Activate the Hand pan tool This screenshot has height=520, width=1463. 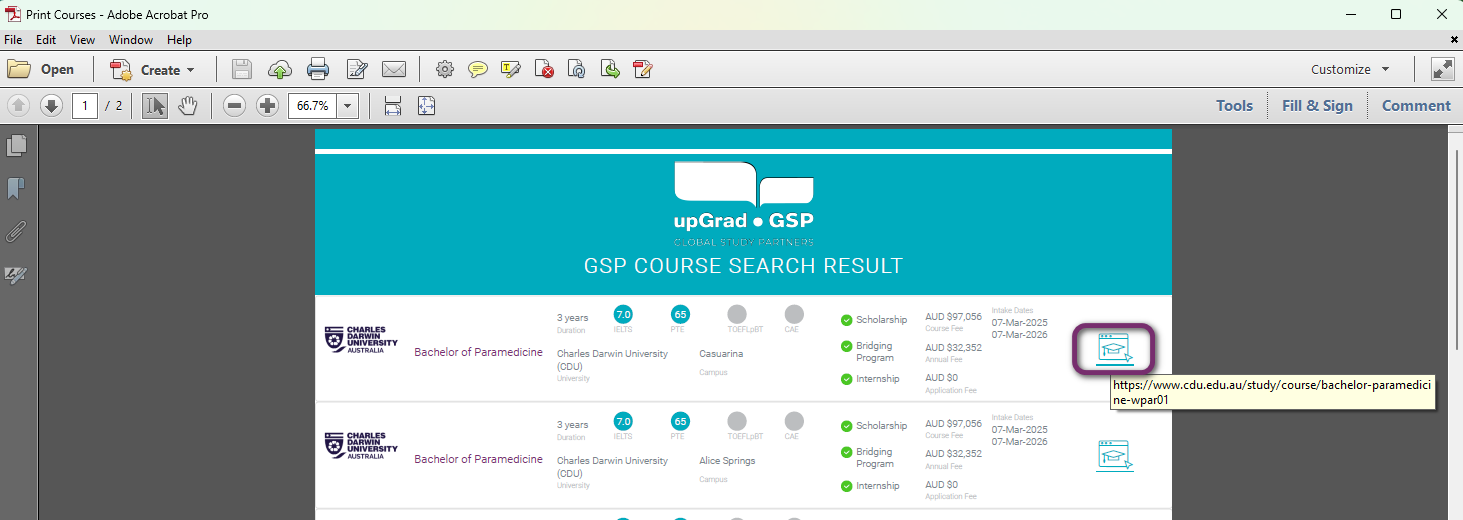click(x=187, y=106)
